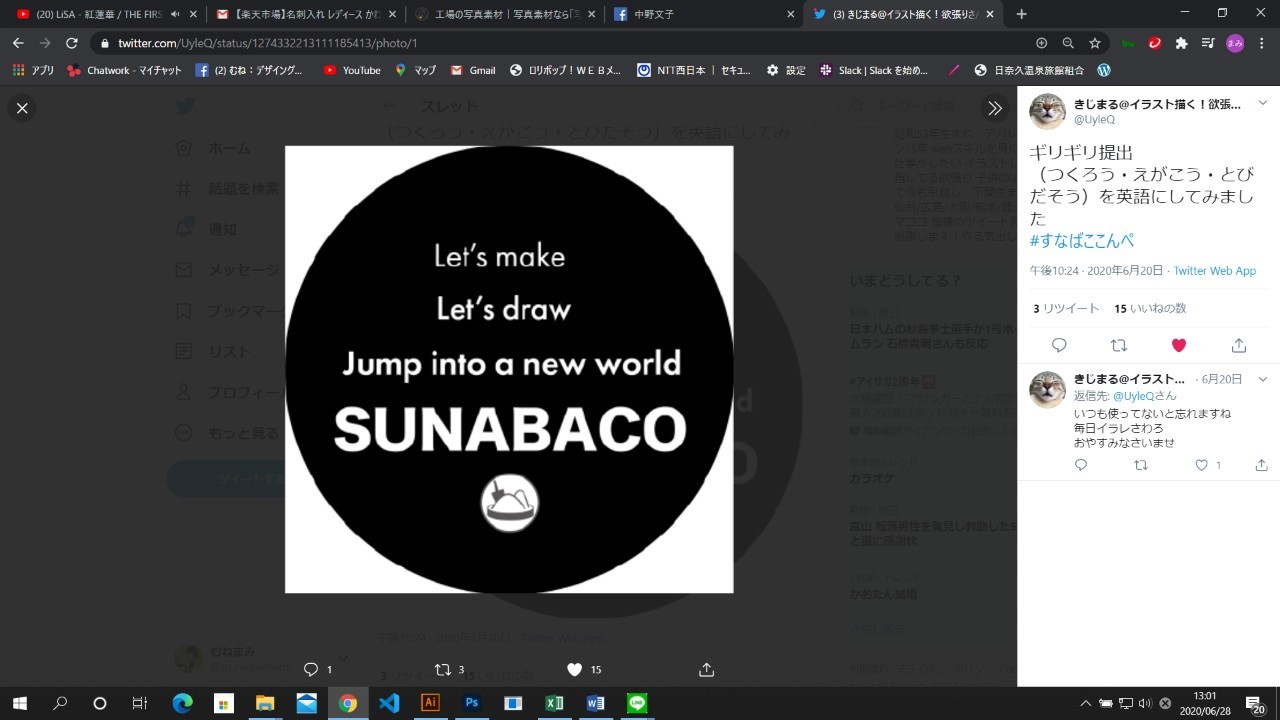View the 15 いいねの数 list

pos(1150,309)
